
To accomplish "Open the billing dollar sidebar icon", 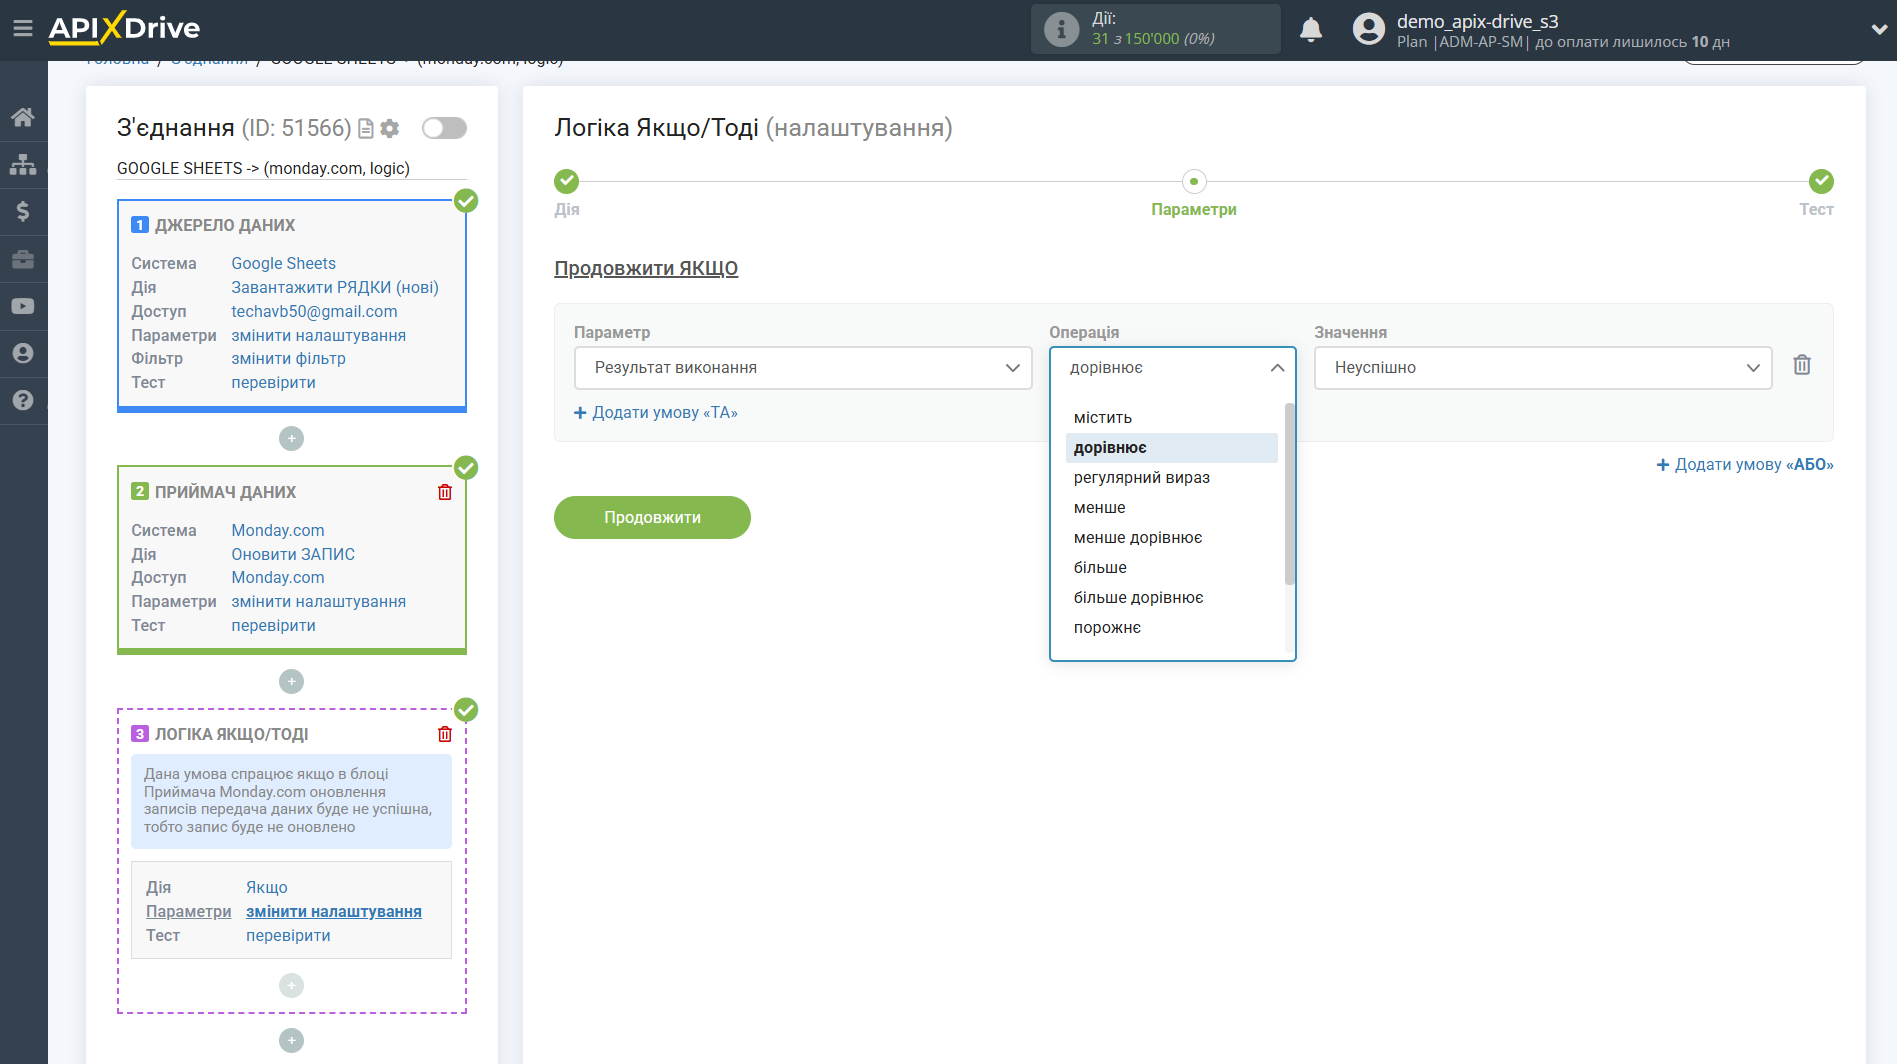I will [23, 211].
